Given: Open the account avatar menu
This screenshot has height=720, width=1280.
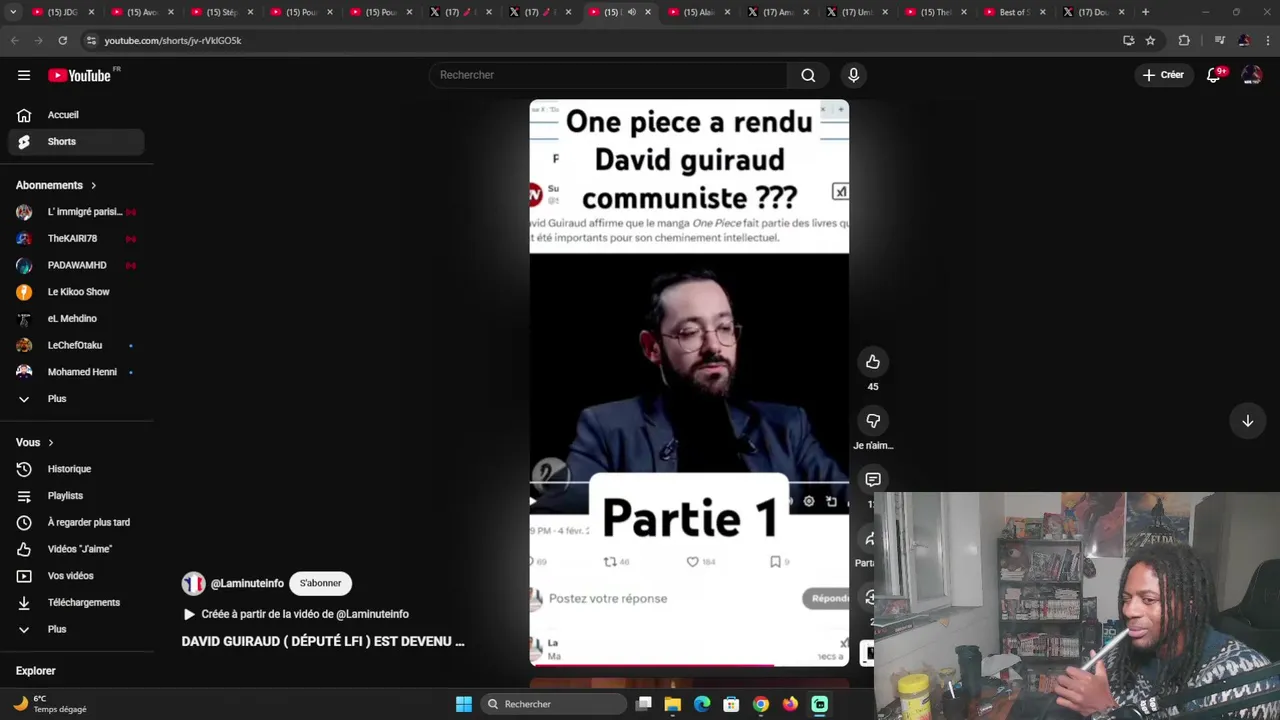Looking at the screenshot, I should 1251,75.
